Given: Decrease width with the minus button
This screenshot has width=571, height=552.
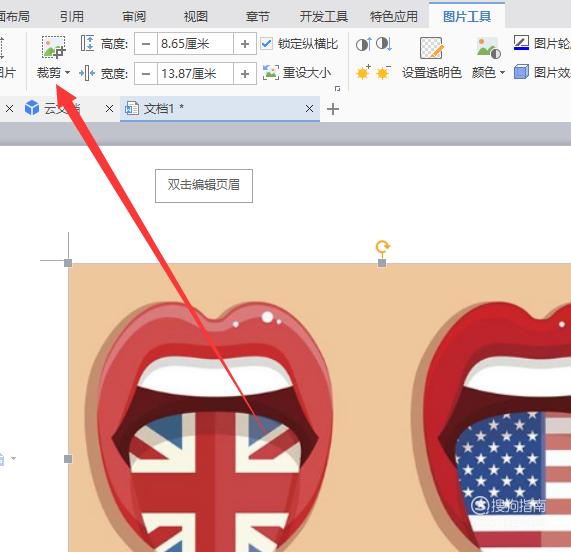Looking at the screenshot, I should click(146, 74).
